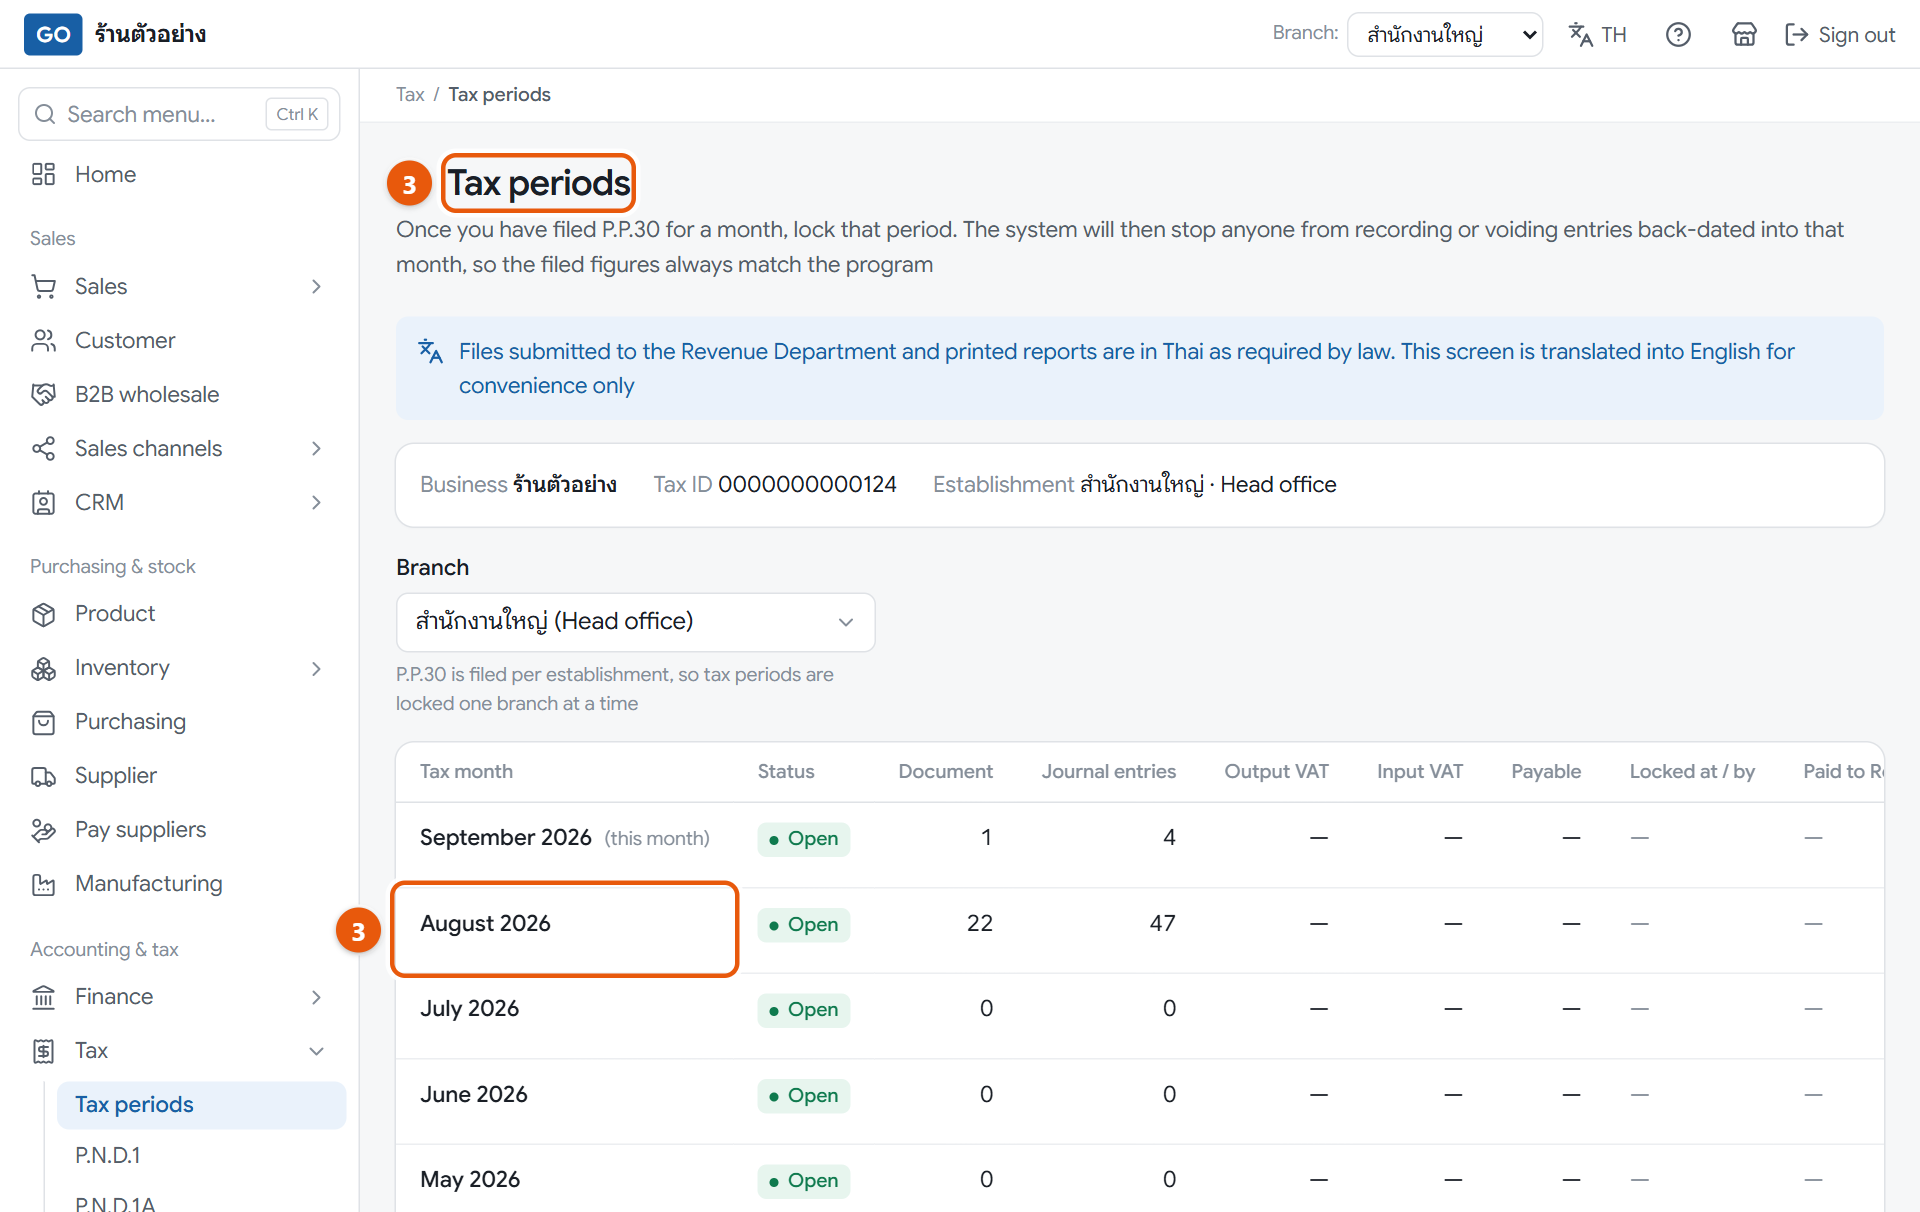Viewport: 1920px width, 1212px height.
Task: Open the Pay suppliers menu item
Action: 179,830
